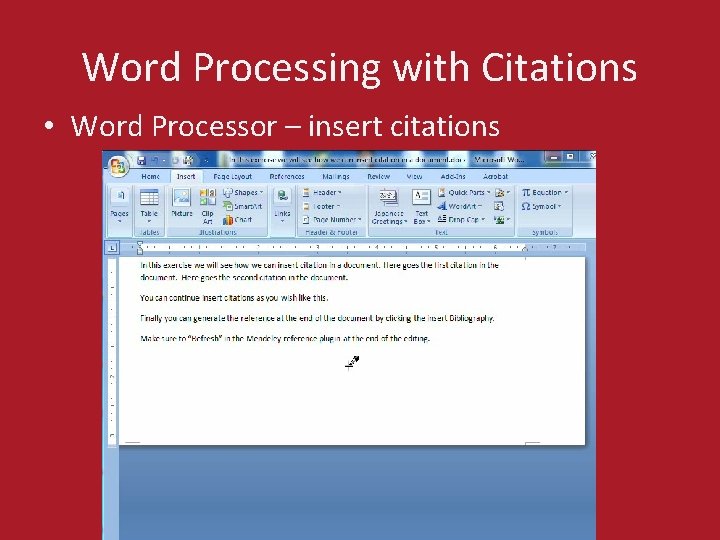Open the Acrobat tab
This screenshot has height=540, width=720.
coord(495,176)
